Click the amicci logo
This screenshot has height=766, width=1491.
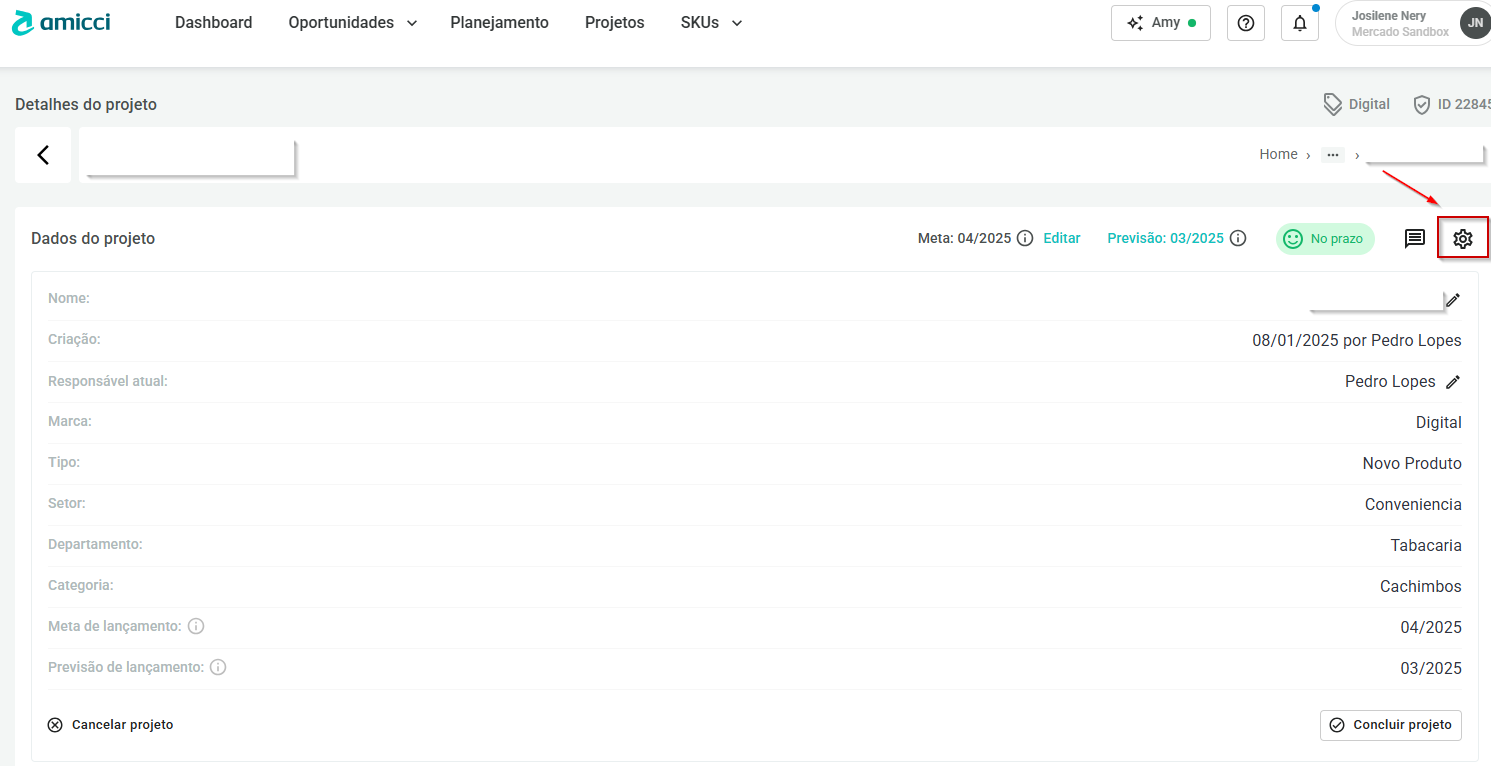[62, 22]
